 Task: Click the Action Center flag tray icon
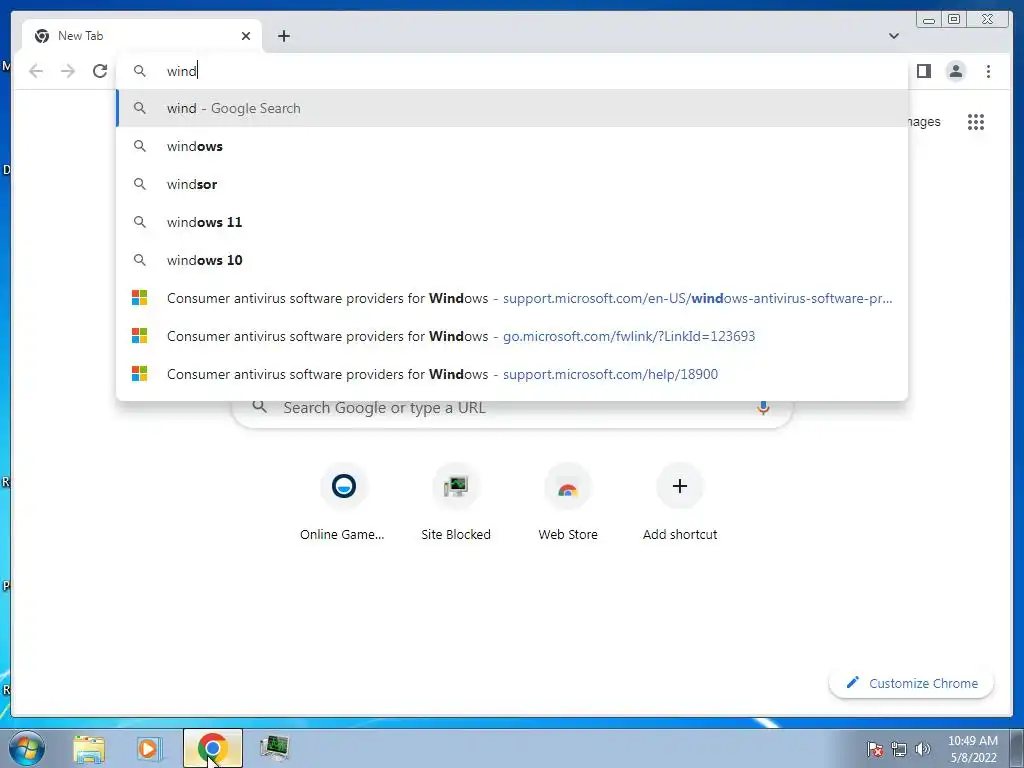click(x=875, y=749)
